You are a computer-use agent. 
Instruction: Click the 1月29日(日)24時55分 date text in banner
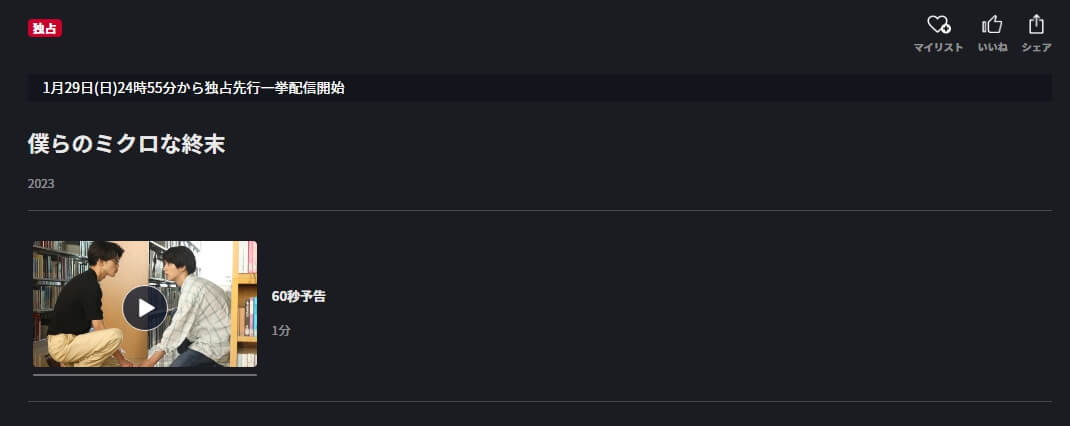pos(110,87)
